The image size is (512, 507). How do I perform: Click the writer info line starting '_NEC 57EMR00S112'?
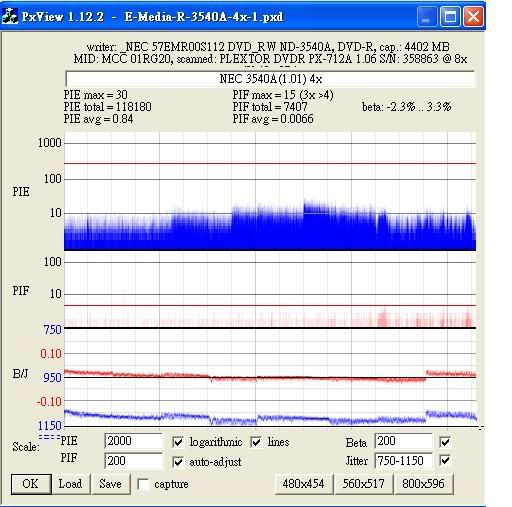[268, 47]
